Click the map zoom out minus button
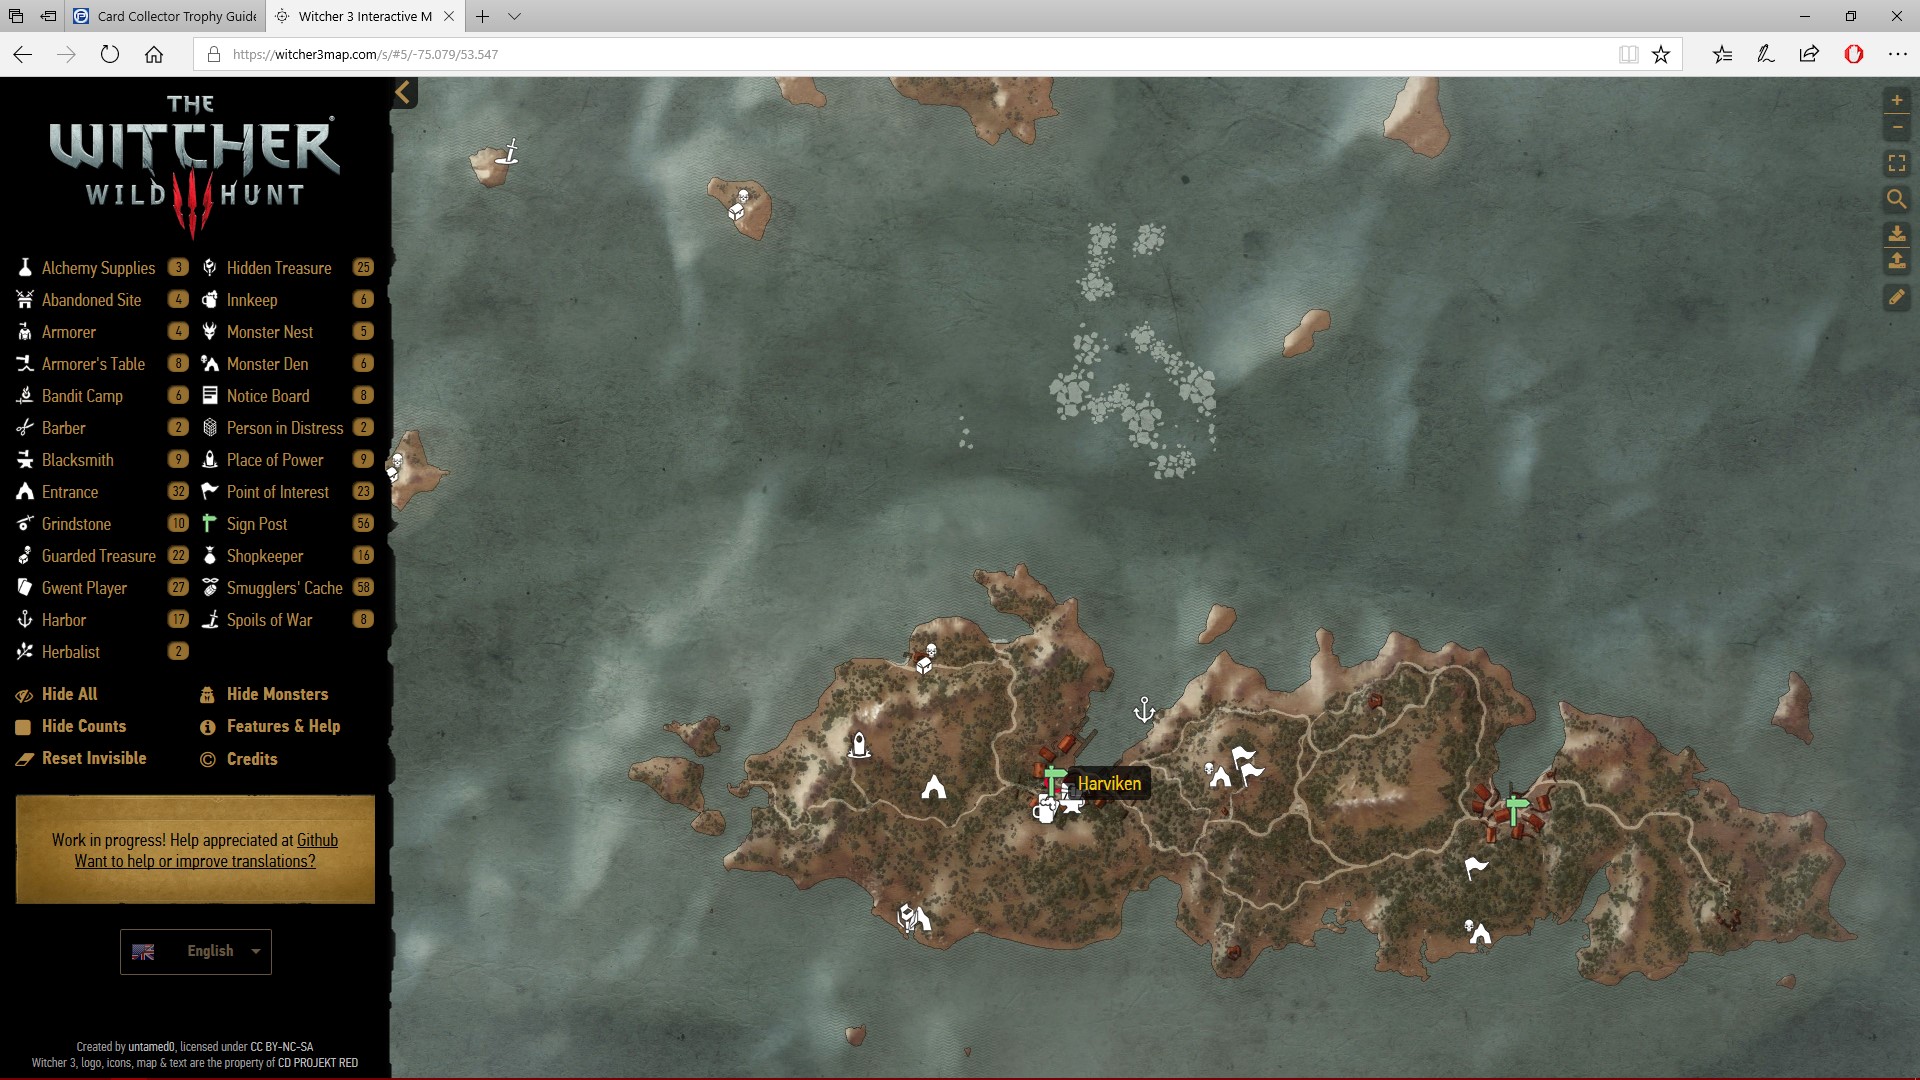The width and height of the screenshot is (1920, 1080). (x=1896, y=127)
